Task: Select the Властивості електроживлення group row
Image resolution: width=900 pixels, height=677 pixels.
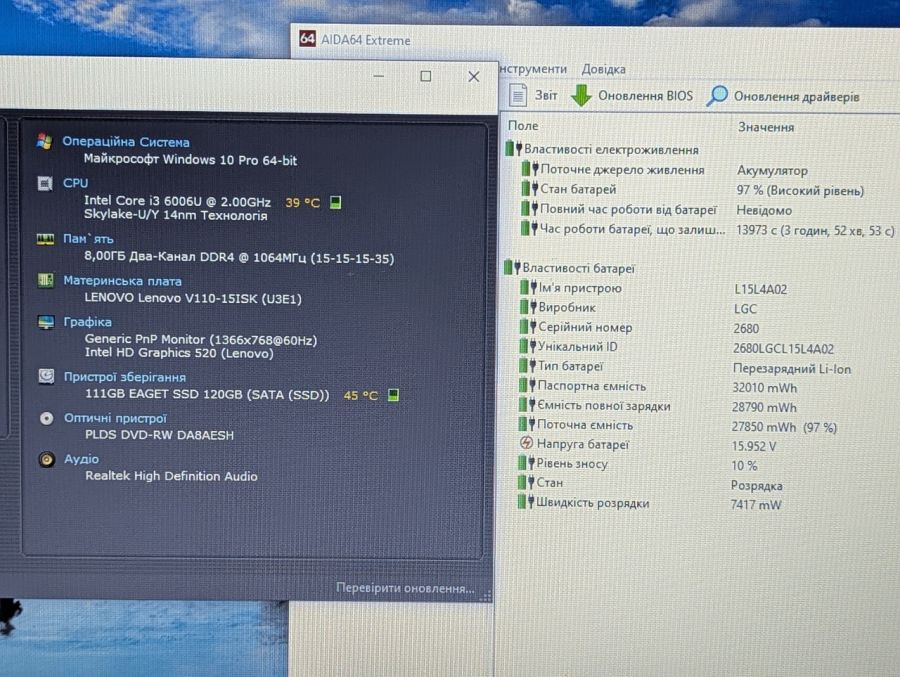Action: (603, 149)
